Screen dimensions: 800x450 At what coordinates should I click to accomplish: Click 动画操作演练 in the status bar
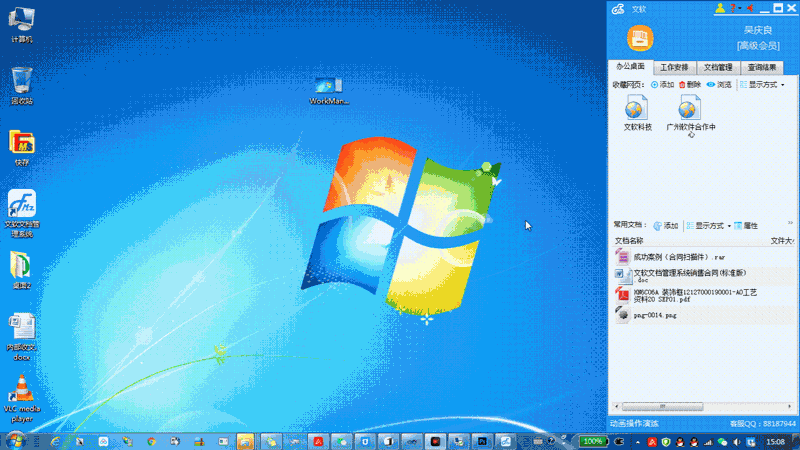(634, 423)
